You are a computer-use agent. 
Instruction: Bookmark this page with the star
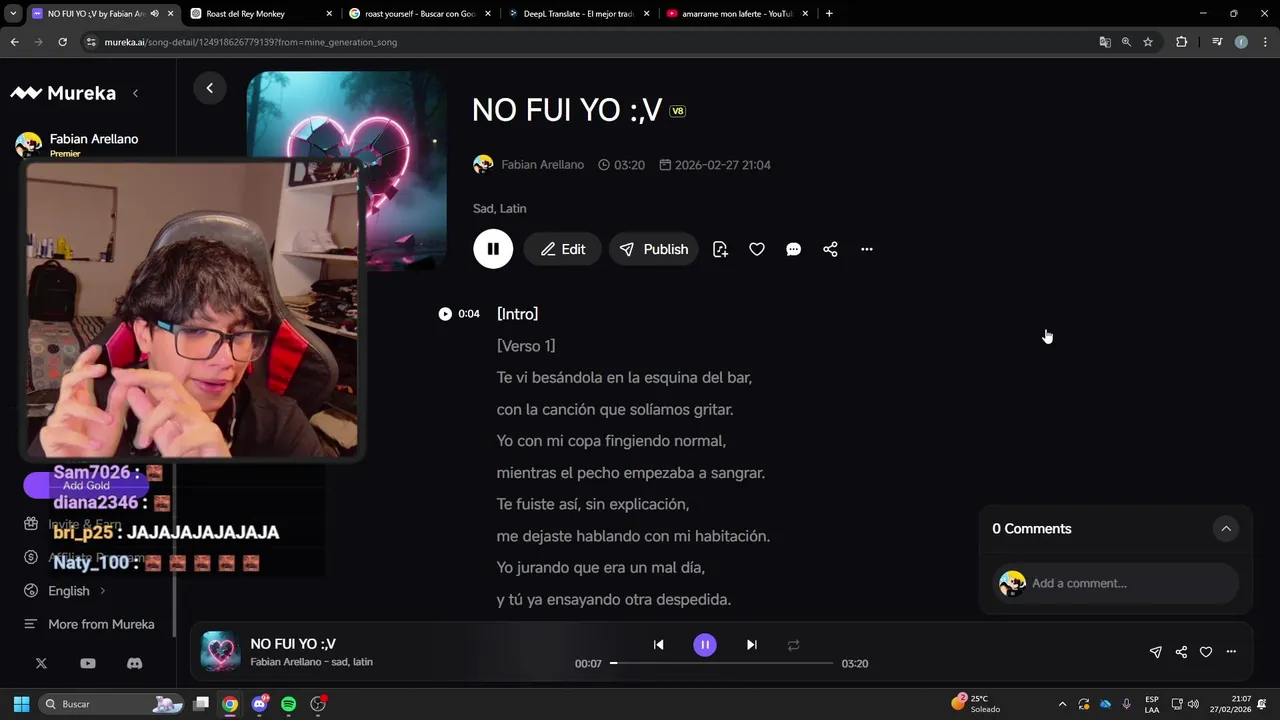click(x=1148, y=42)
